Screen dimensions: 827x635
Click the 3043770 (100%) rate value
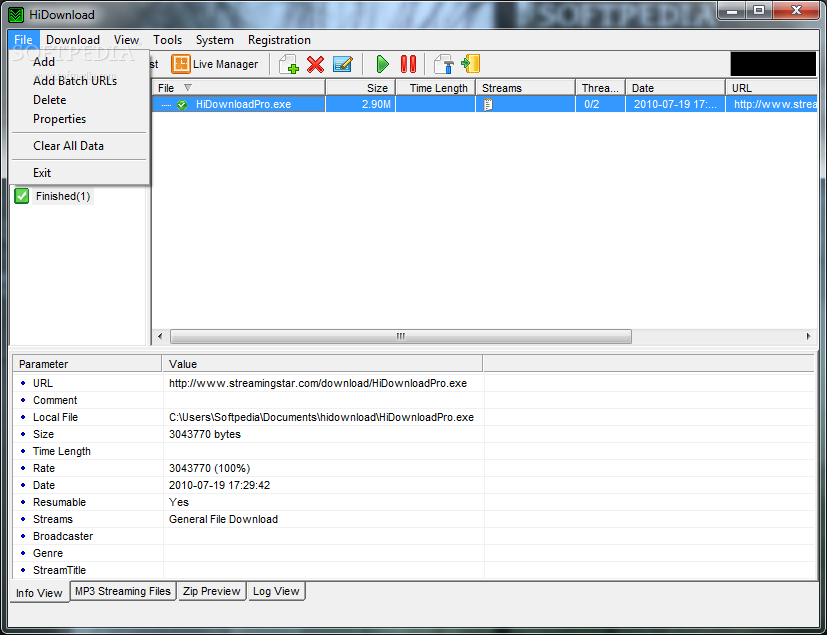click(209, 468)
